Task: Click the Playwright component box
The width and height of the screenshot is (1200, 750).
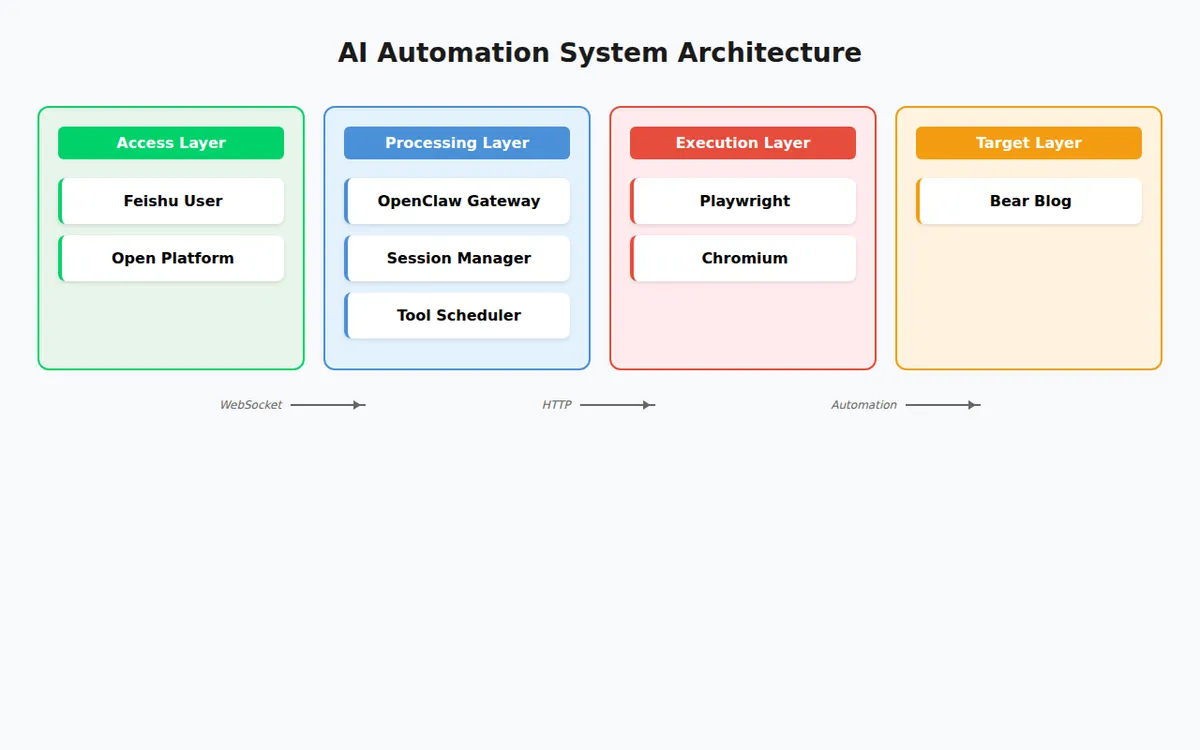Action: 744,201
